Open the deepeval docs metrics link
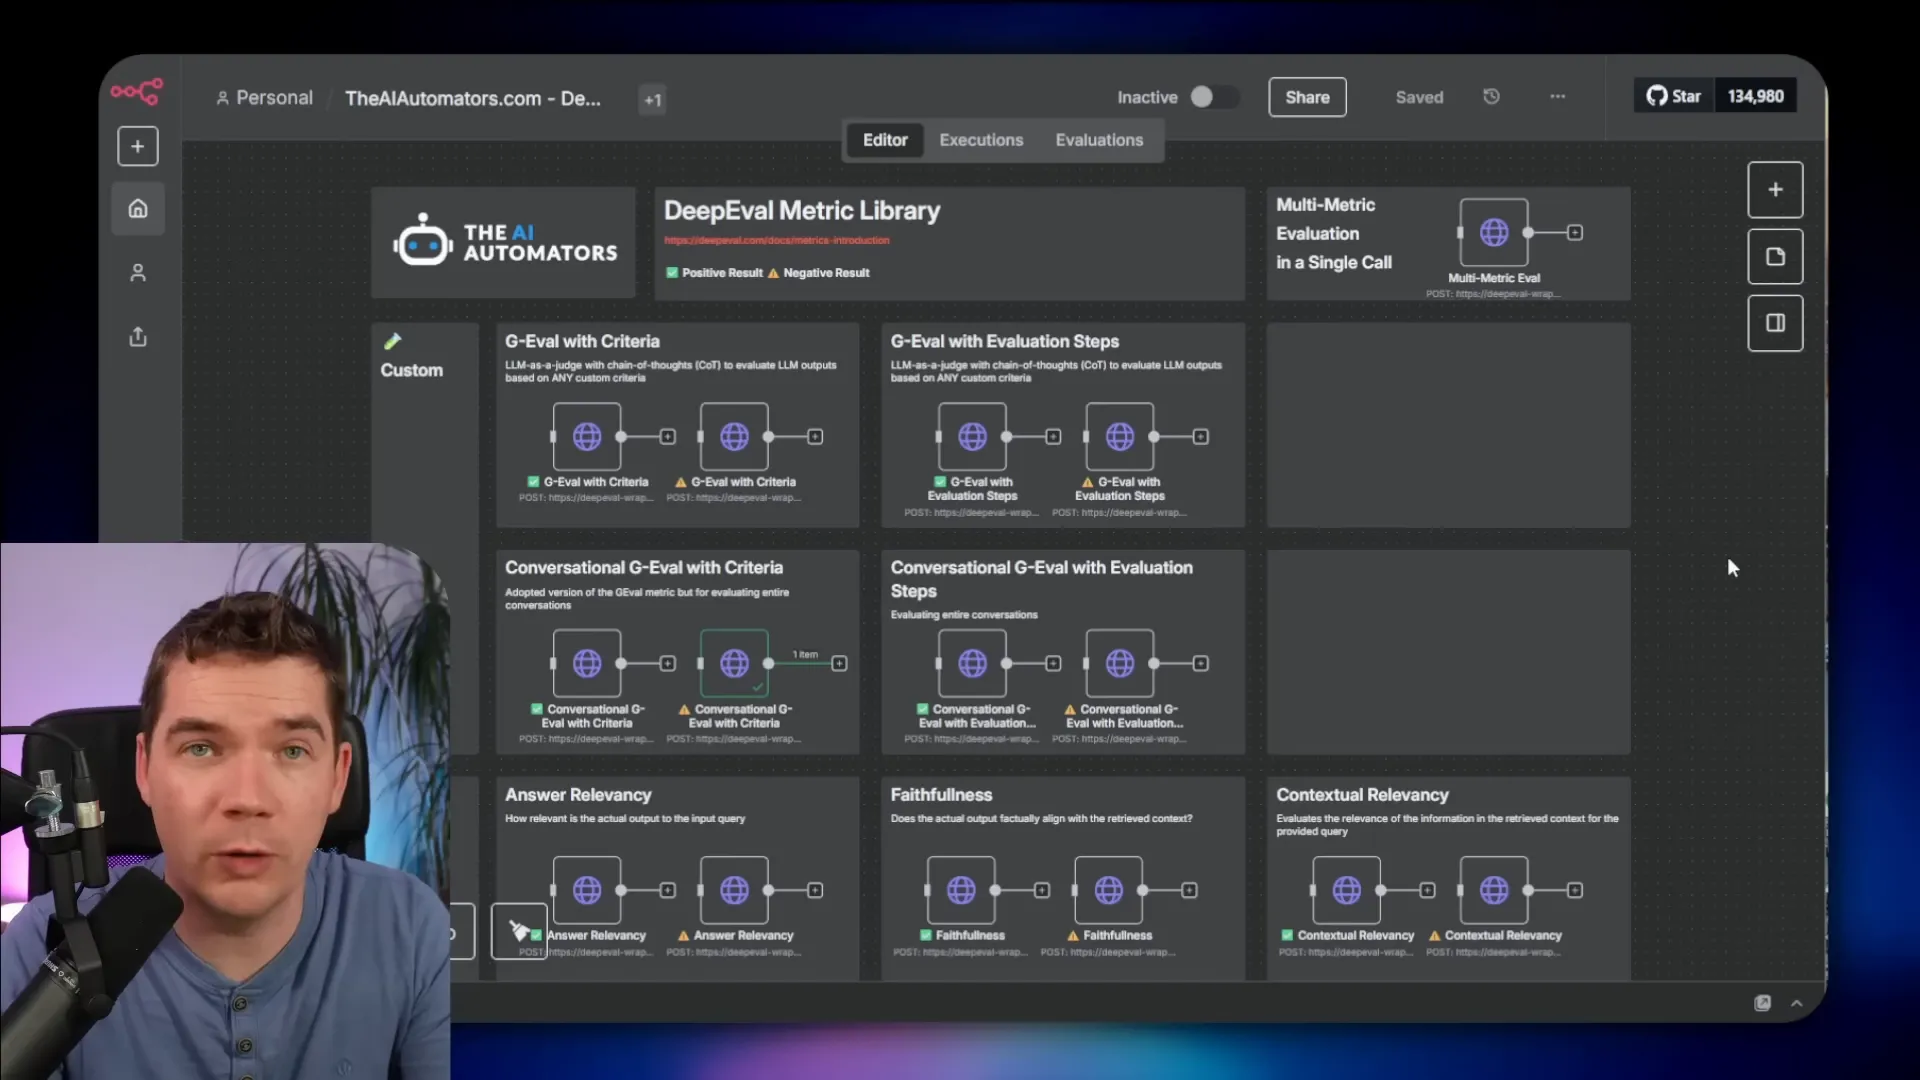1920x1080 pixels. click(x=776, y=240)
